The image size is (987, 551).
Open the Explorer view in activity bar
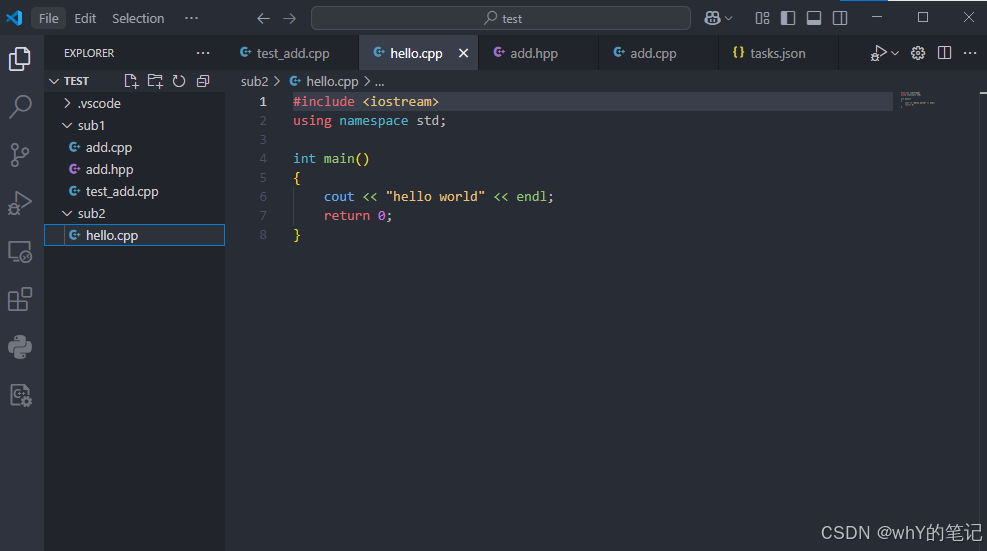coord(20,59)
